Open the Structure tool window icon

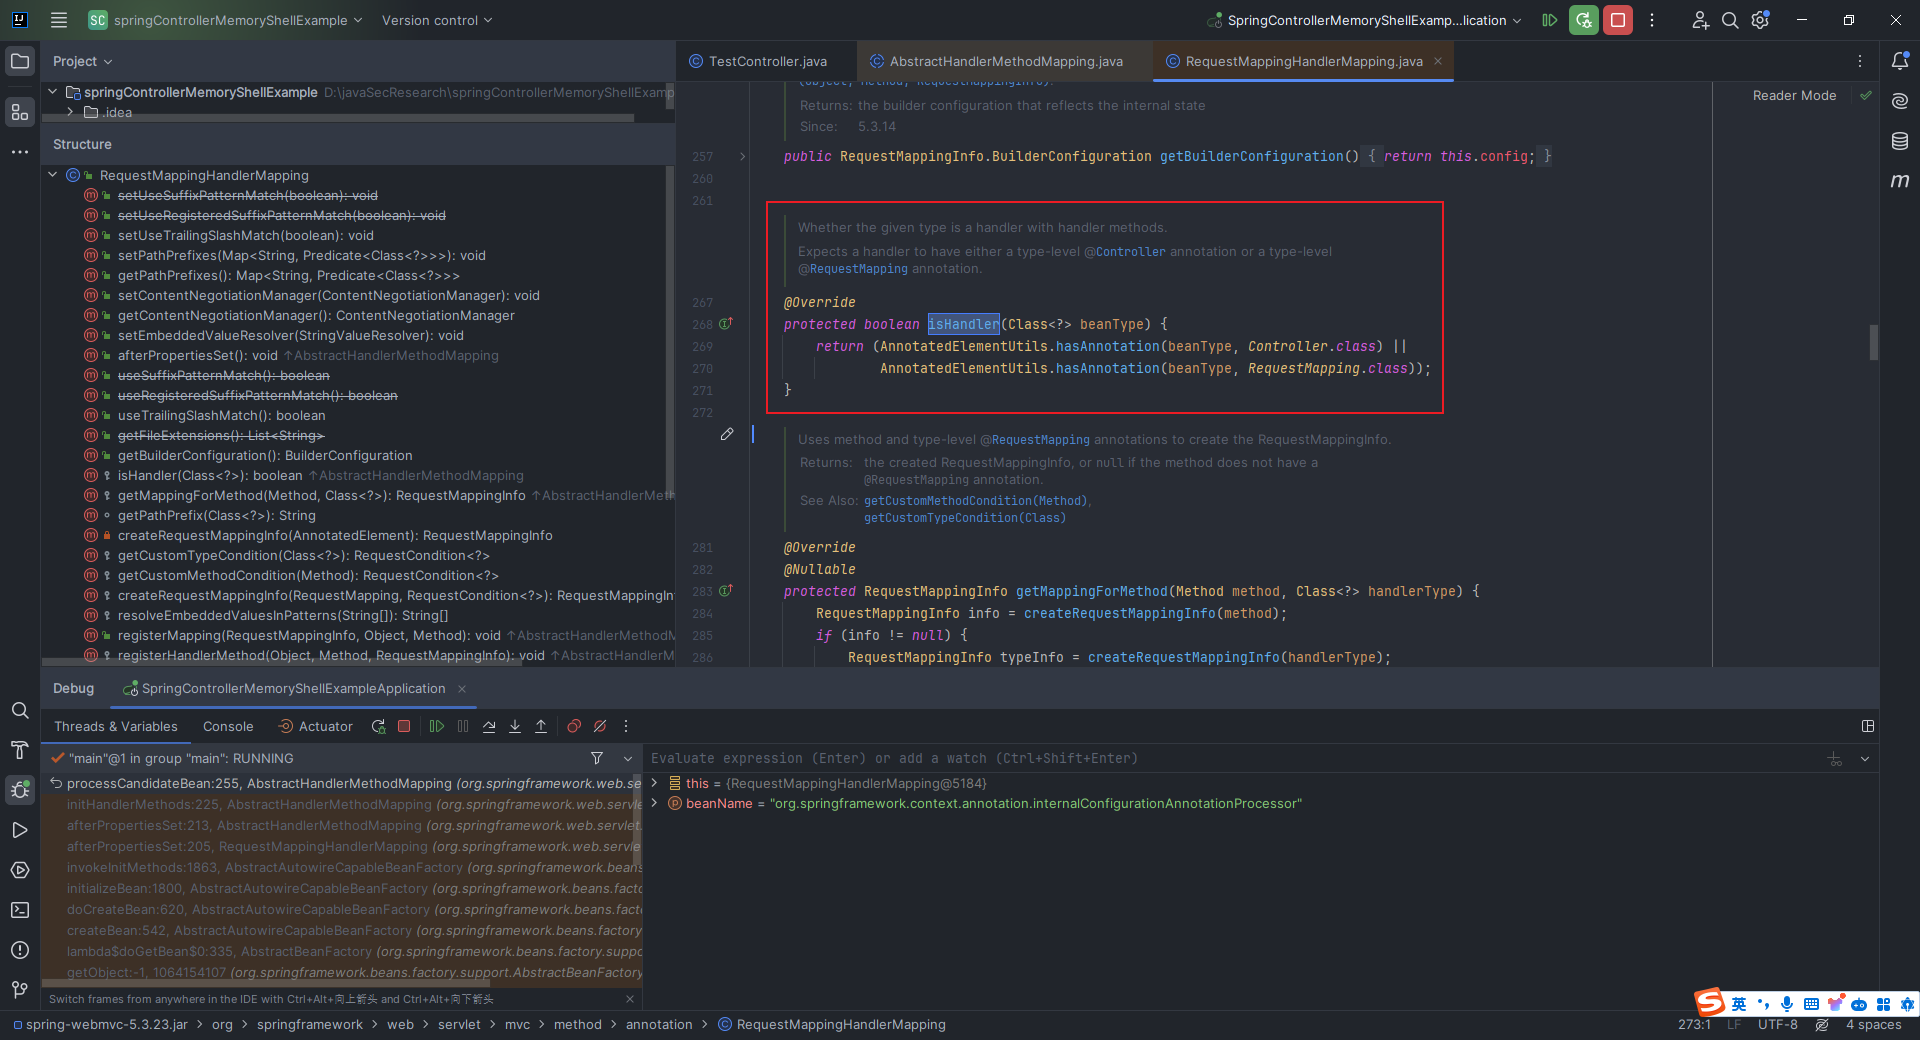[20, 112]
